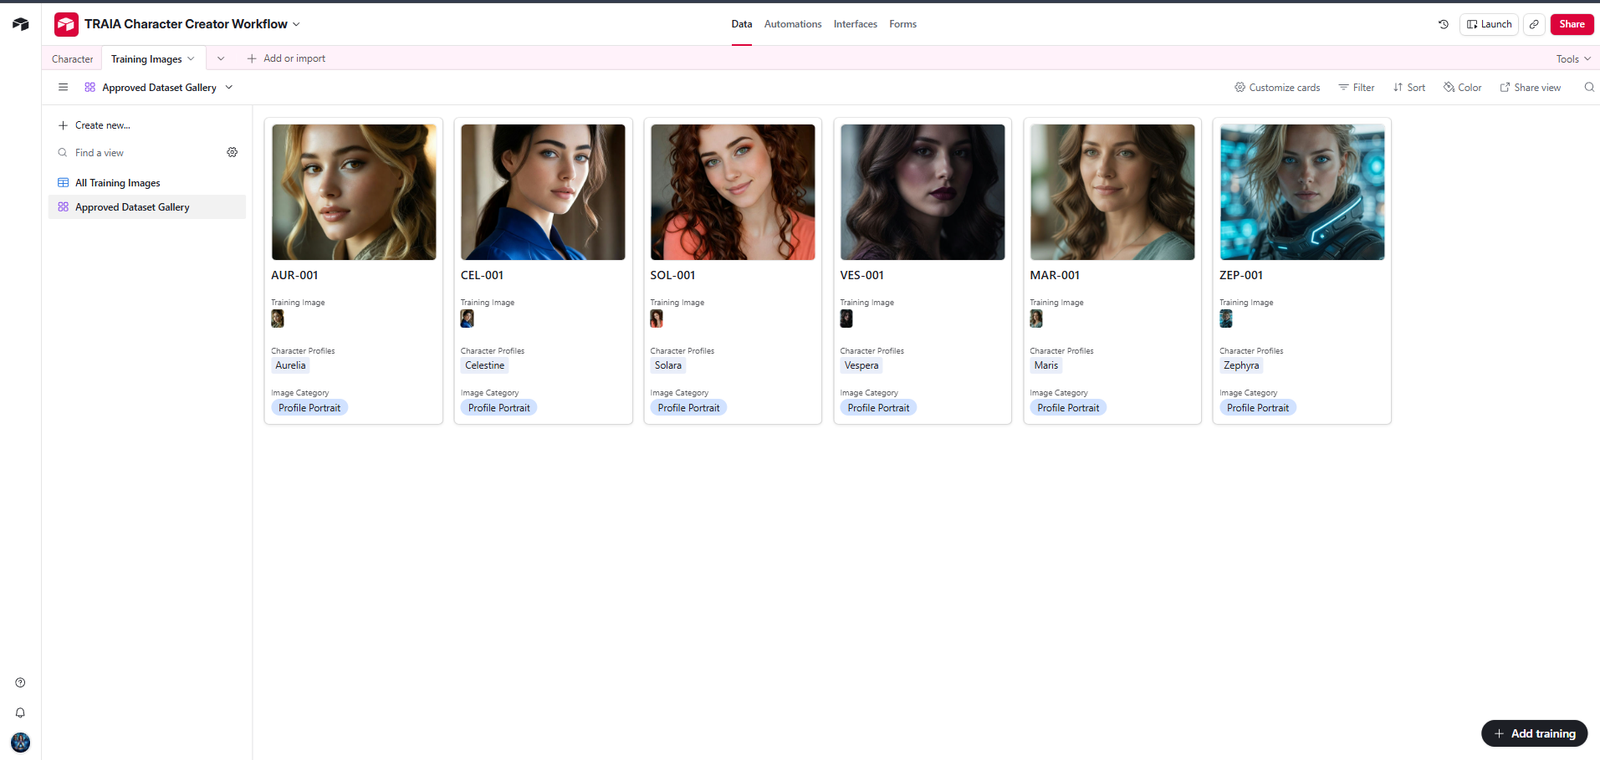Open the Filter options
The height and width of the screenshot is (760, 1600).
1356,87
